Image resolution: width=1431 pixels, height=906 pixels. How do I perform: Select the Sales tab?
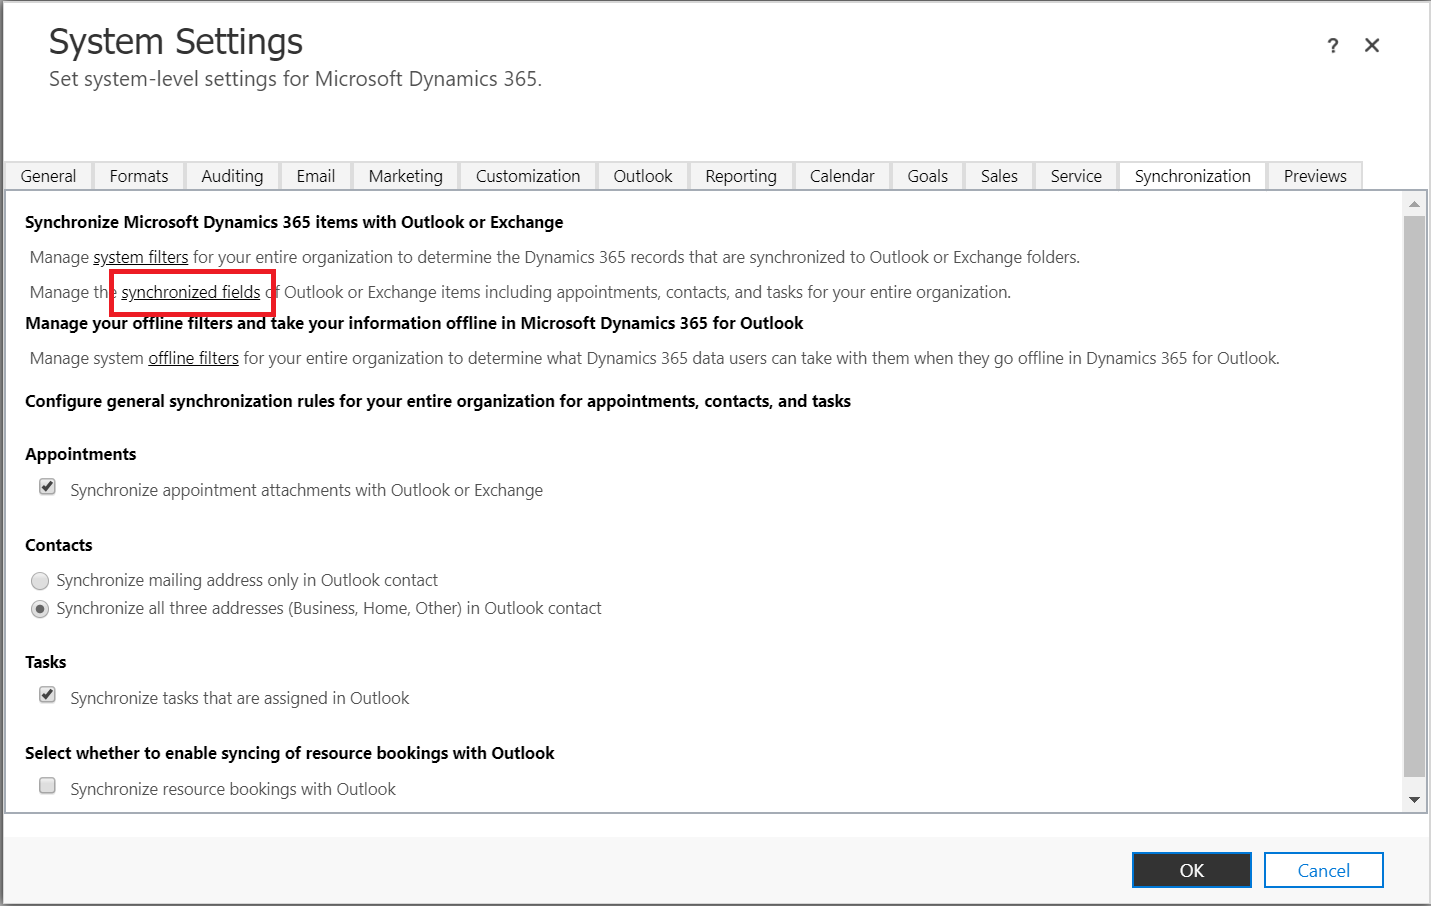point(999,176)
